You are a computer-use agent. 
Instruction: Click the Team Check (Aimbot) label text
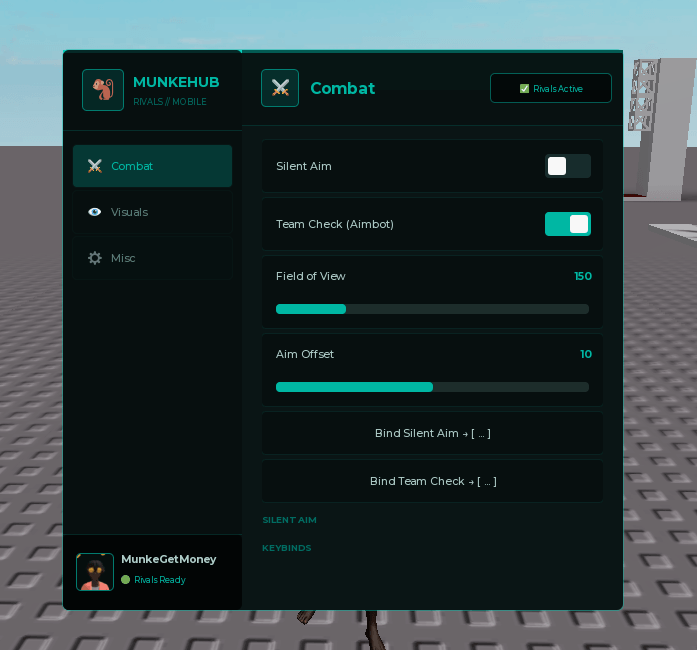click(x=335, y=224)
